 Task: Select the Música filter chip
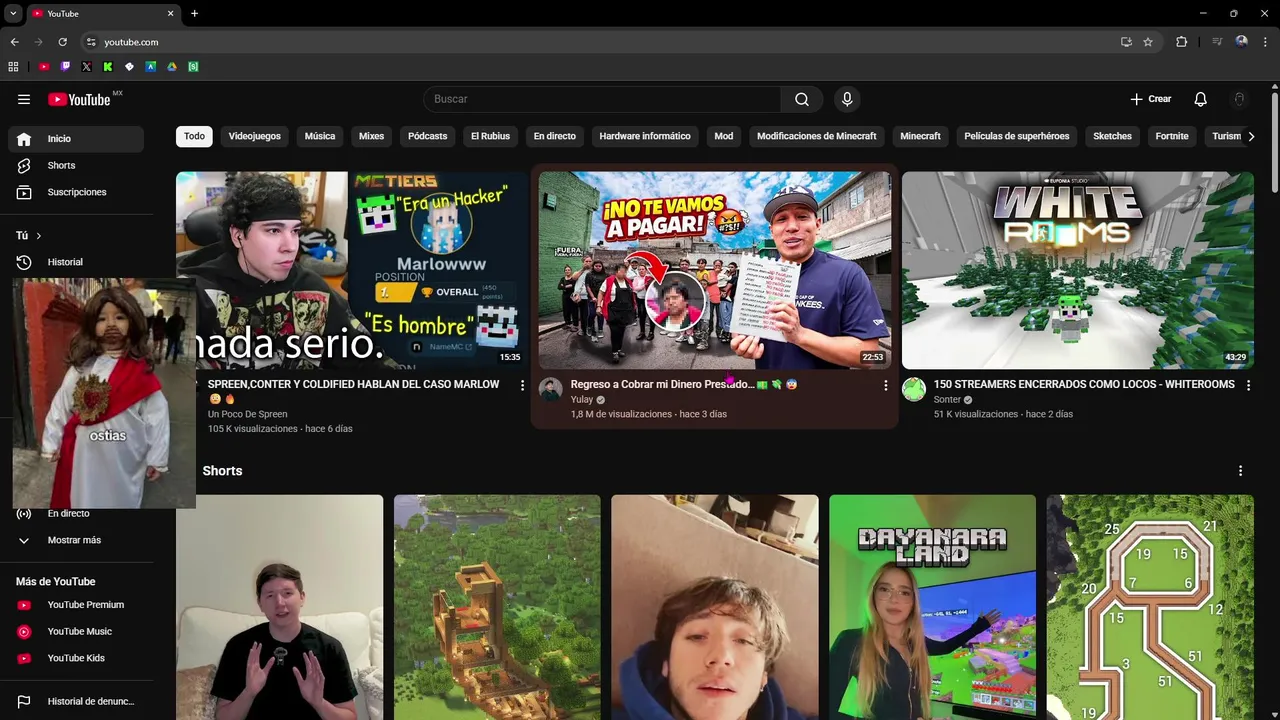click(320, 136)
